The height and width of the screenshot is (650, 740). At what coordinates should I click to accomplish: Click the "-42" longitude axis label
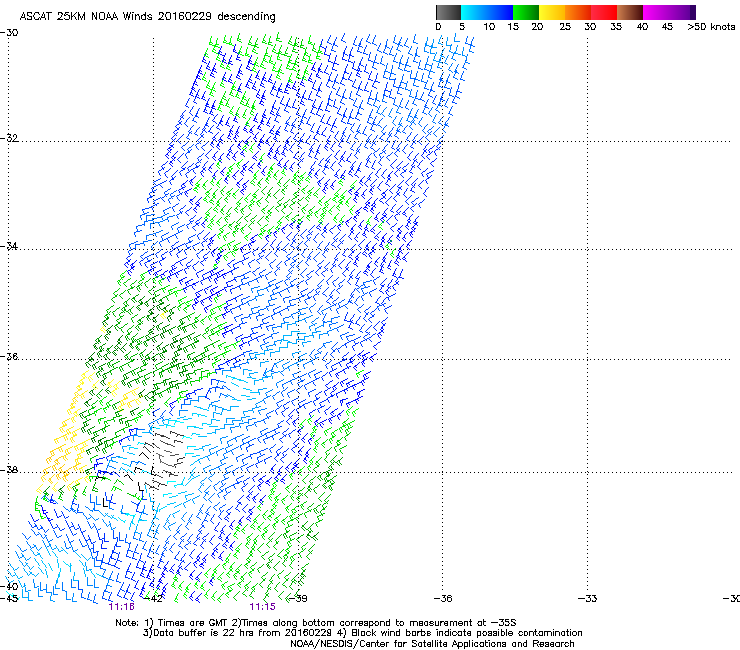[x=154, y=599]
